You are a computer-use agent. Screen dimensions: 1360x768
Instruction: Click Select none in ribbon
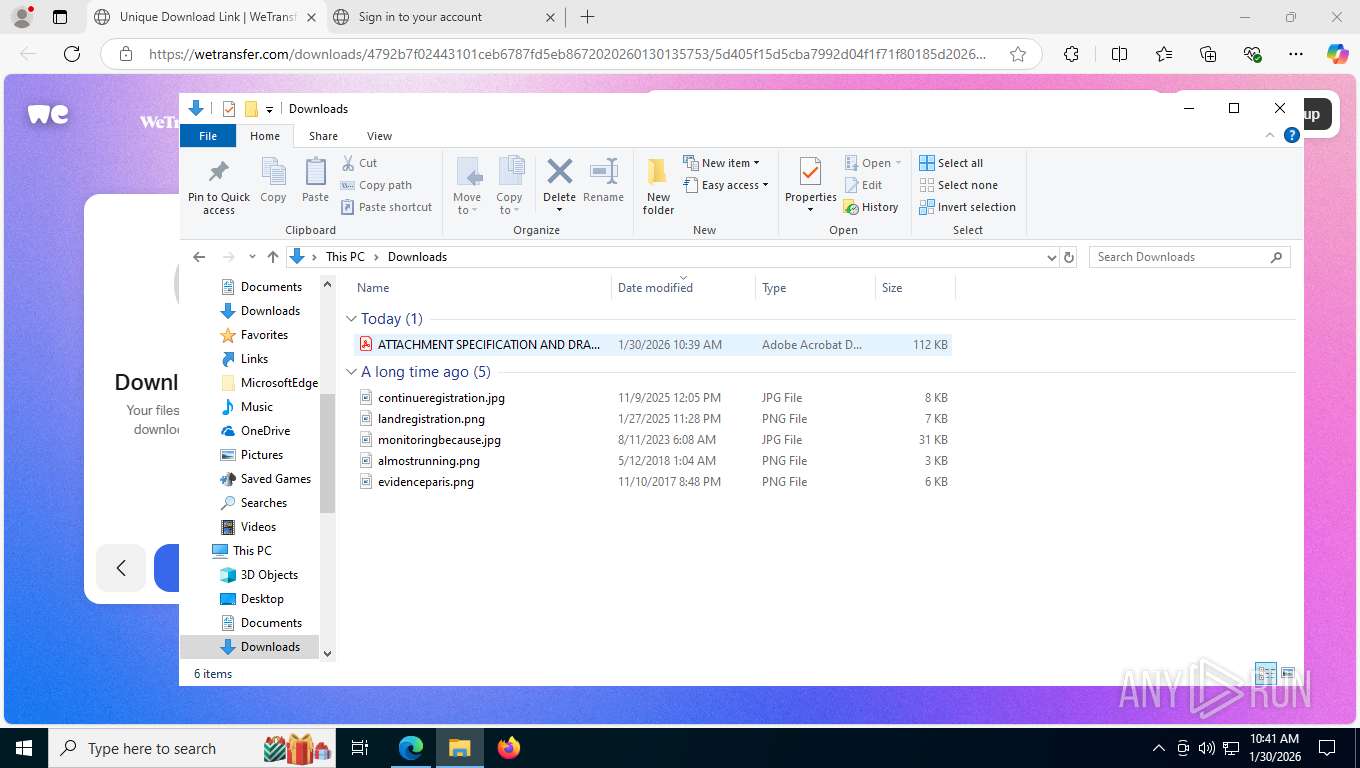tap(958, 185)
